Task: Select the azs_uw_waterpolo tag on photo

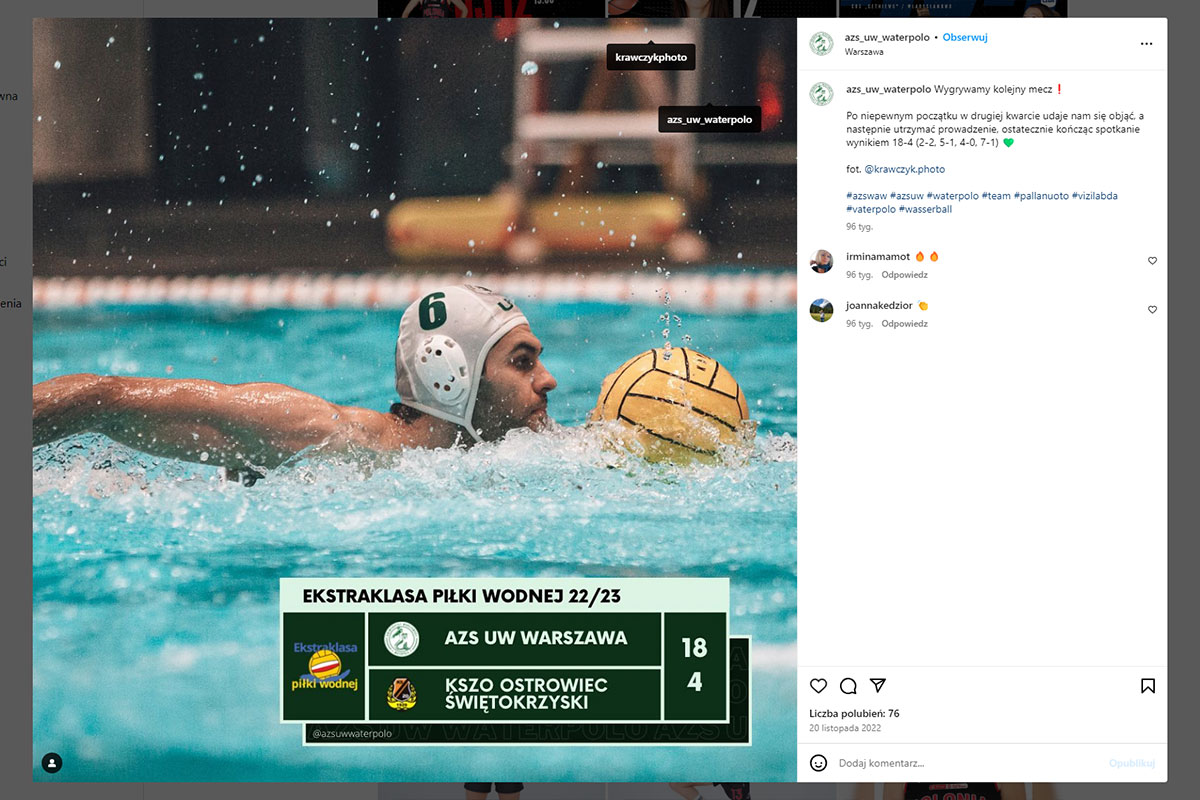Action: click(x=709, y=120)
